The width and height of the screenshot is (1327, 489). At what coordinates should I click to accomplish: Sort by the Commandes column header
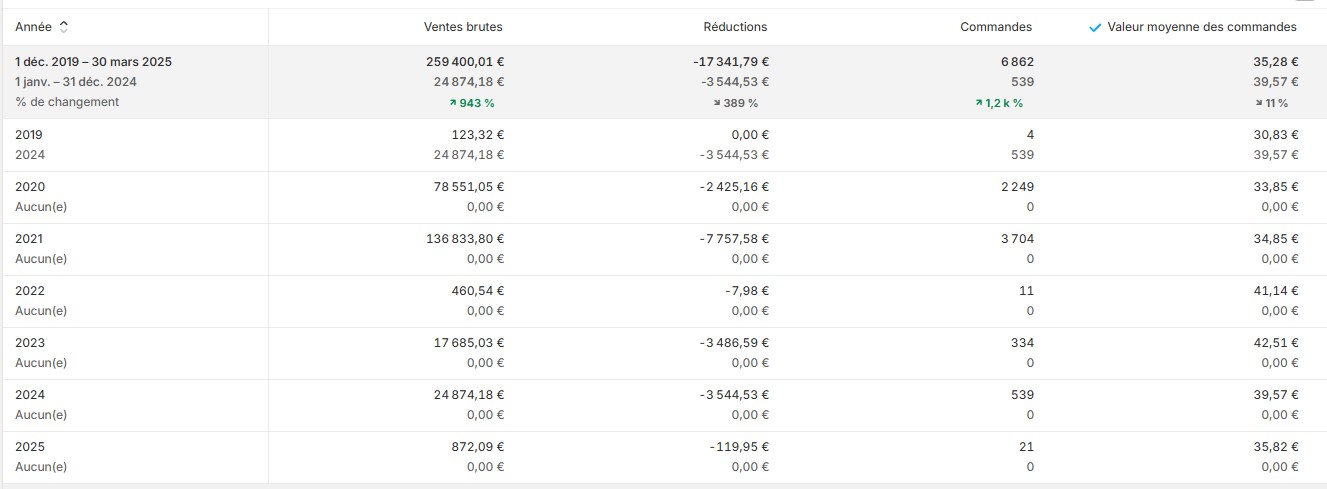pyautogui.click(x=996, y=27)
